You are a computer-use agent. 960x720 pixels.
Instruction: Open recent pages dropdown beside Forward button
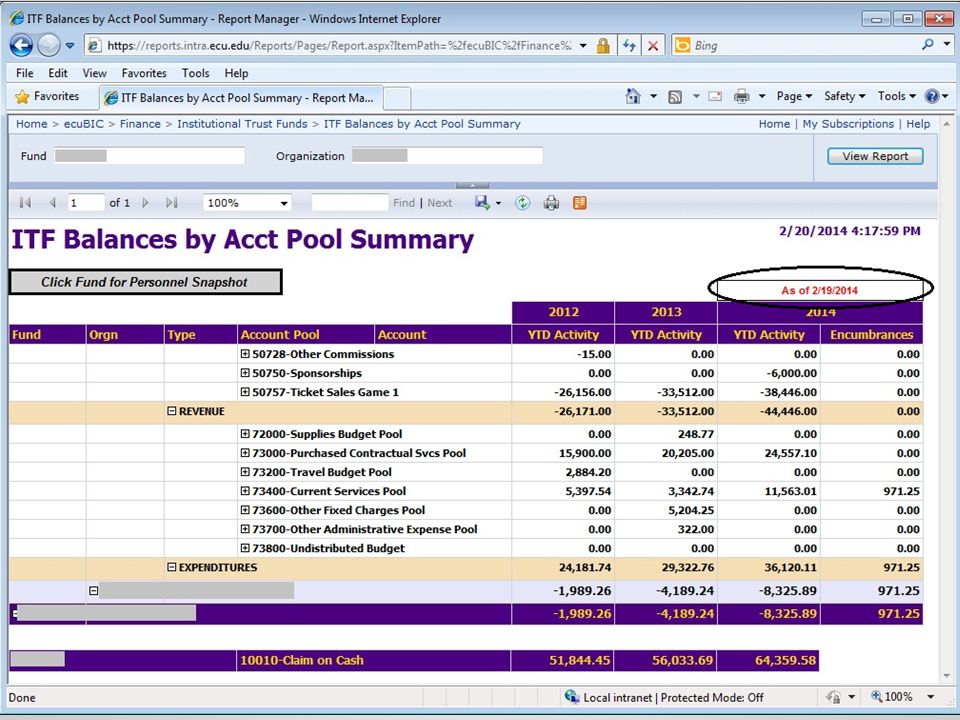tap(70, 46)
